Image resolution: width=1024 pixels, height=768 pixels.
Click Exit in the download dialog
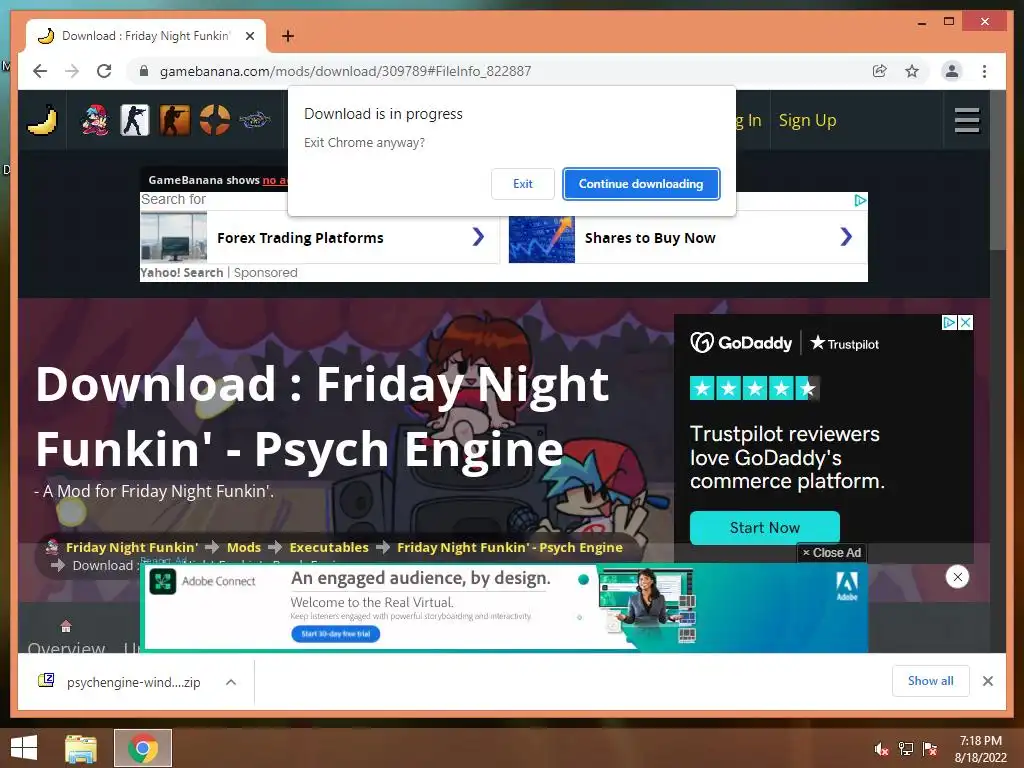522,184
